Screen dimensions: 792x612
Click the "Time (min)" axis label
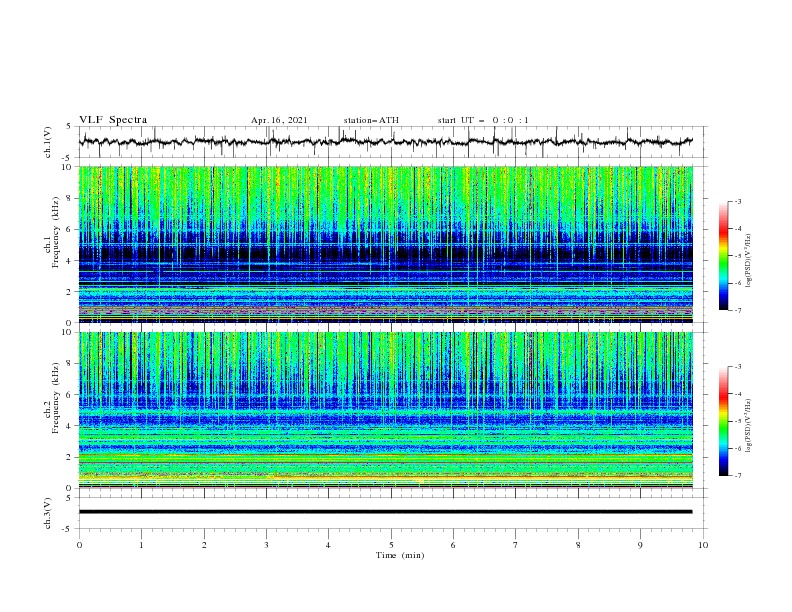tap(400, 555)
